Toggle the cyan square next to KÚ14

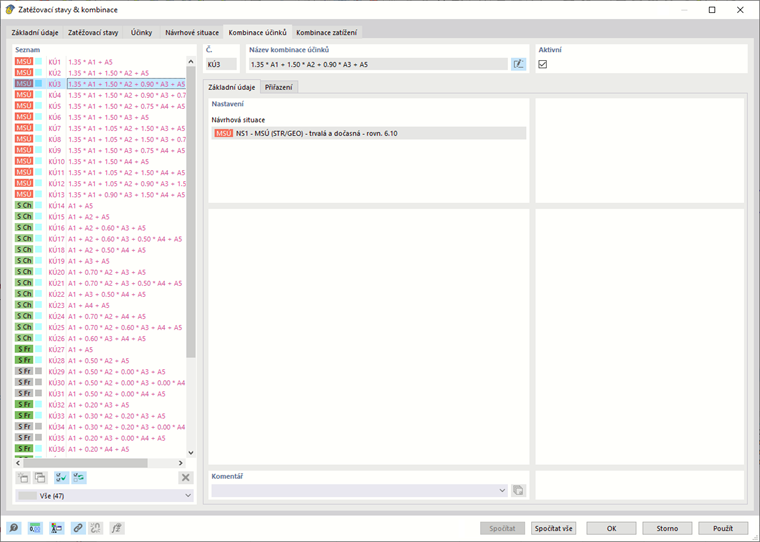[38, 206]
